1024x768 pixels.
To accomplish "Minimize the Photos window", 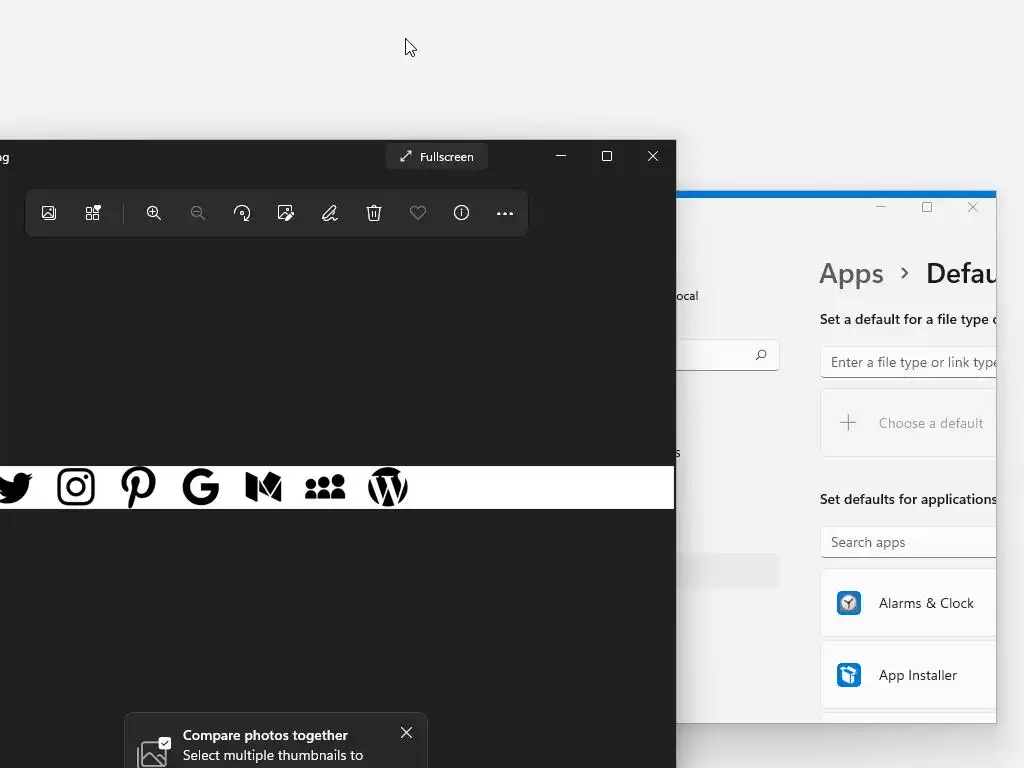I will 561,156.
